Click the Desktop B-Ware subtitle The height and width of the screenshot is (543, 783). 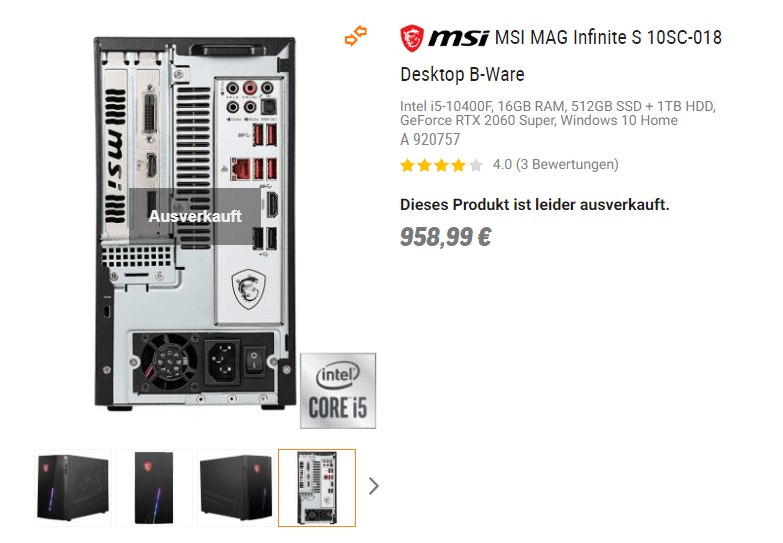462,74
